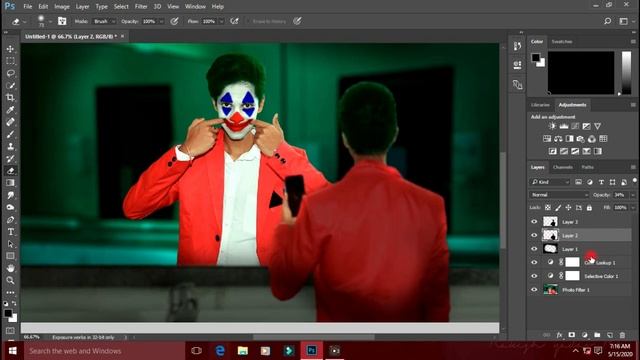Screen dimensions: 640x360
Task: Click foreground color in Color panel
Action: coord(536,57)
